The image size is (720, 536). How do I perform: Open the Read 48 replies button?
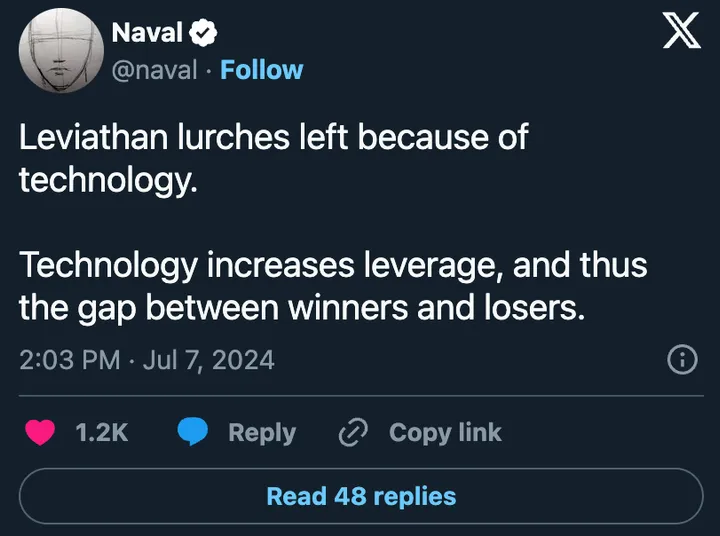click(360, 496)
